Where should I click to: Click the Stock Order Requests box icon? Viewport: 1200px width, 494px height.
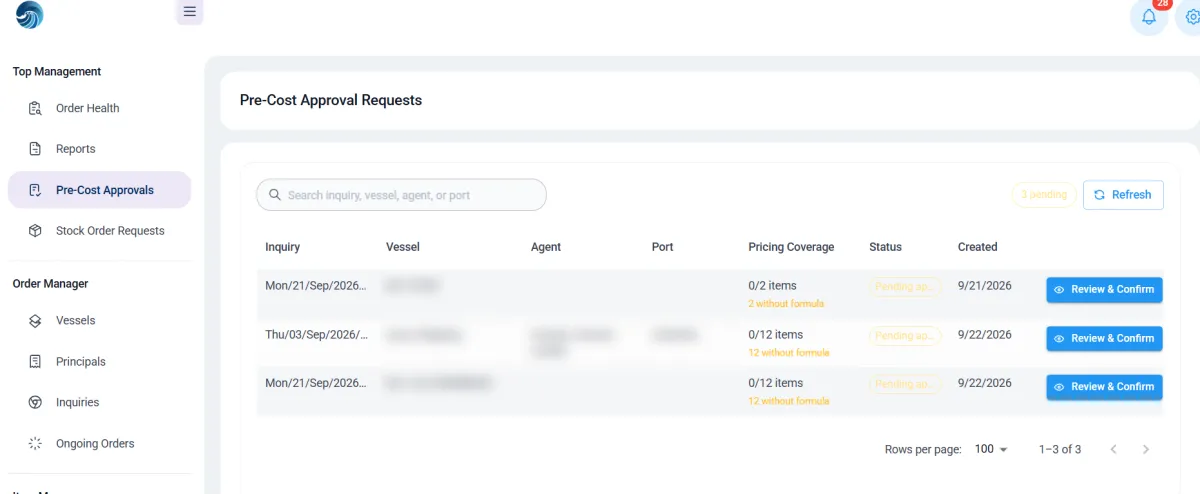[x=35, y=231]
